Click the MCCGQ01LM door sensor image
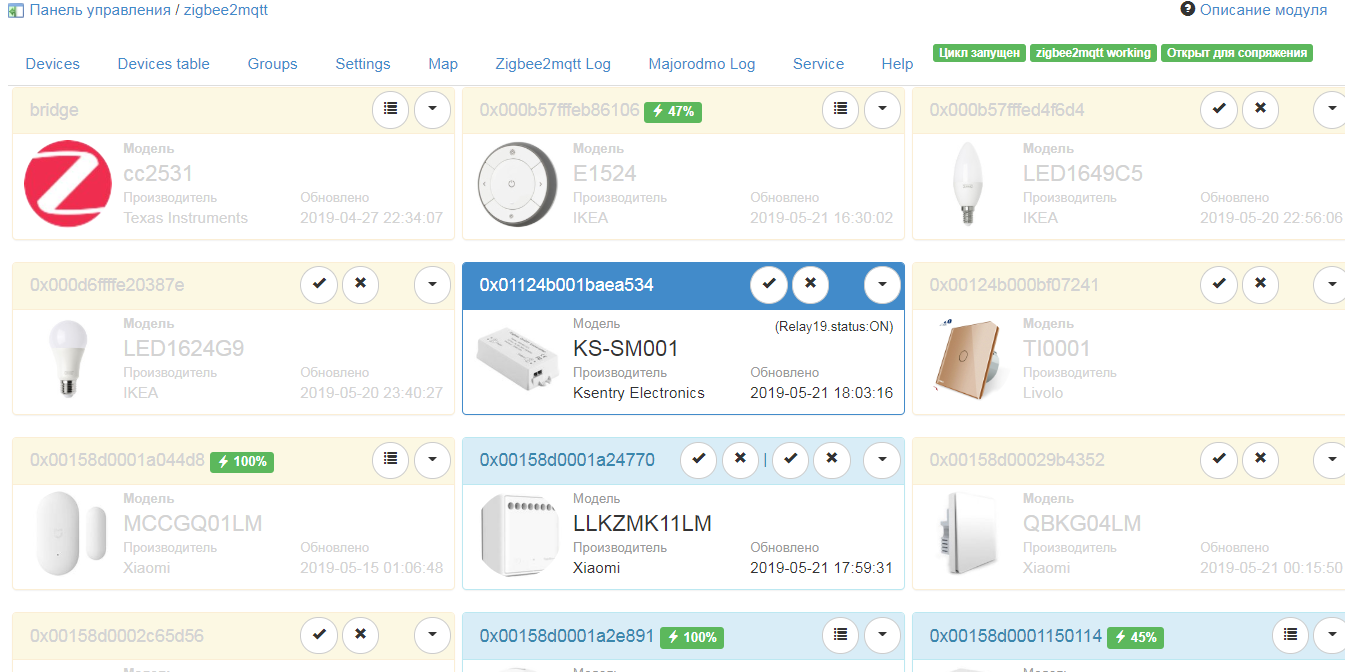The image size is (1345, 672). (x=70, y=535)
